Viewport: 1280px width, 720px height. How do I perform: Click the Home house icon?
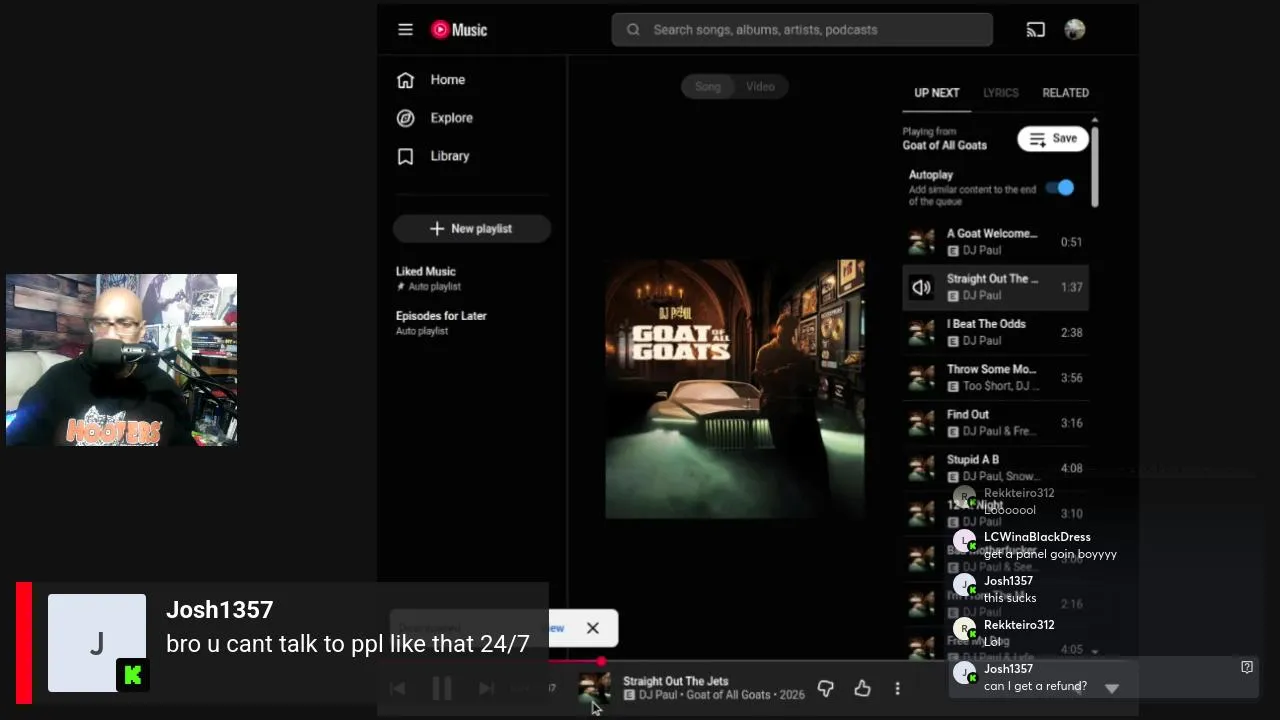pos(405,80)
